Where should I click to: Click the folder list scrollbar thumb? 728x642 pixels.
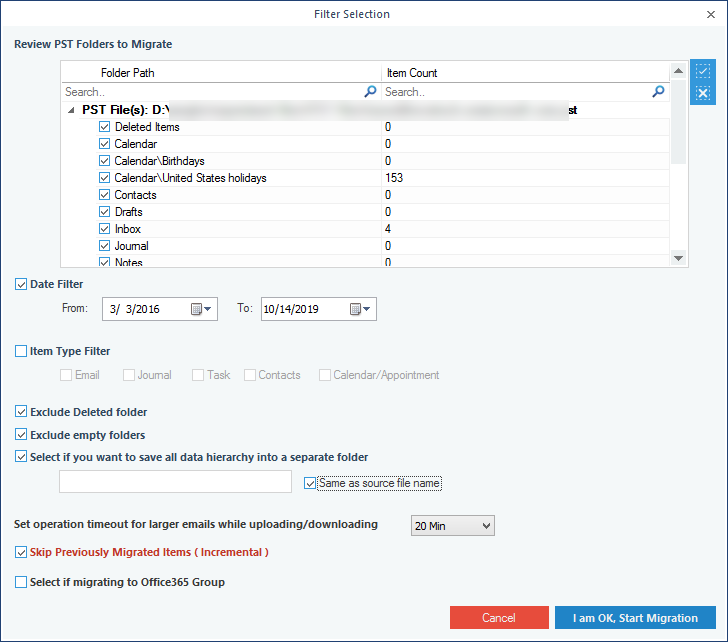[x=678, y=122]
